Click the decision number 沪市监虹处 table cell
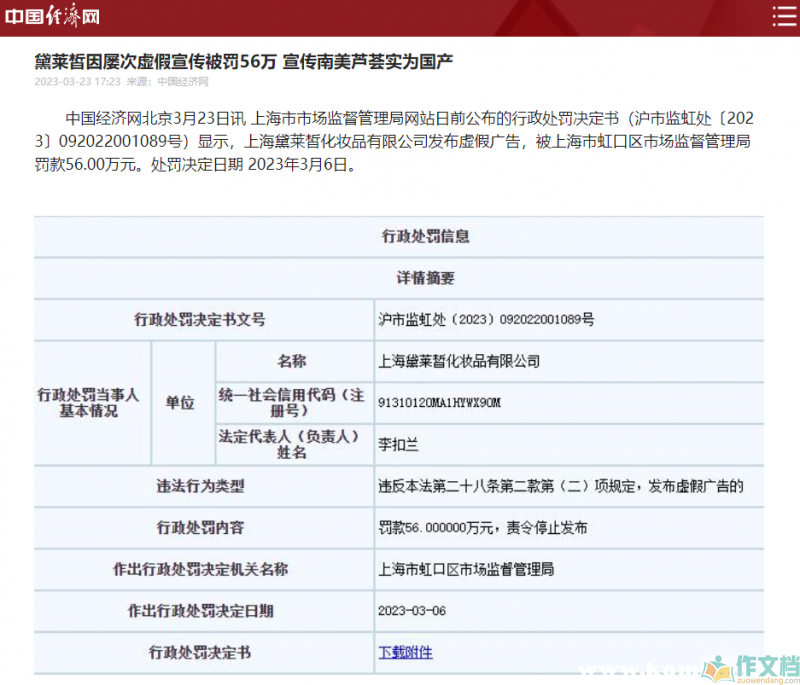 coord(486,320)
